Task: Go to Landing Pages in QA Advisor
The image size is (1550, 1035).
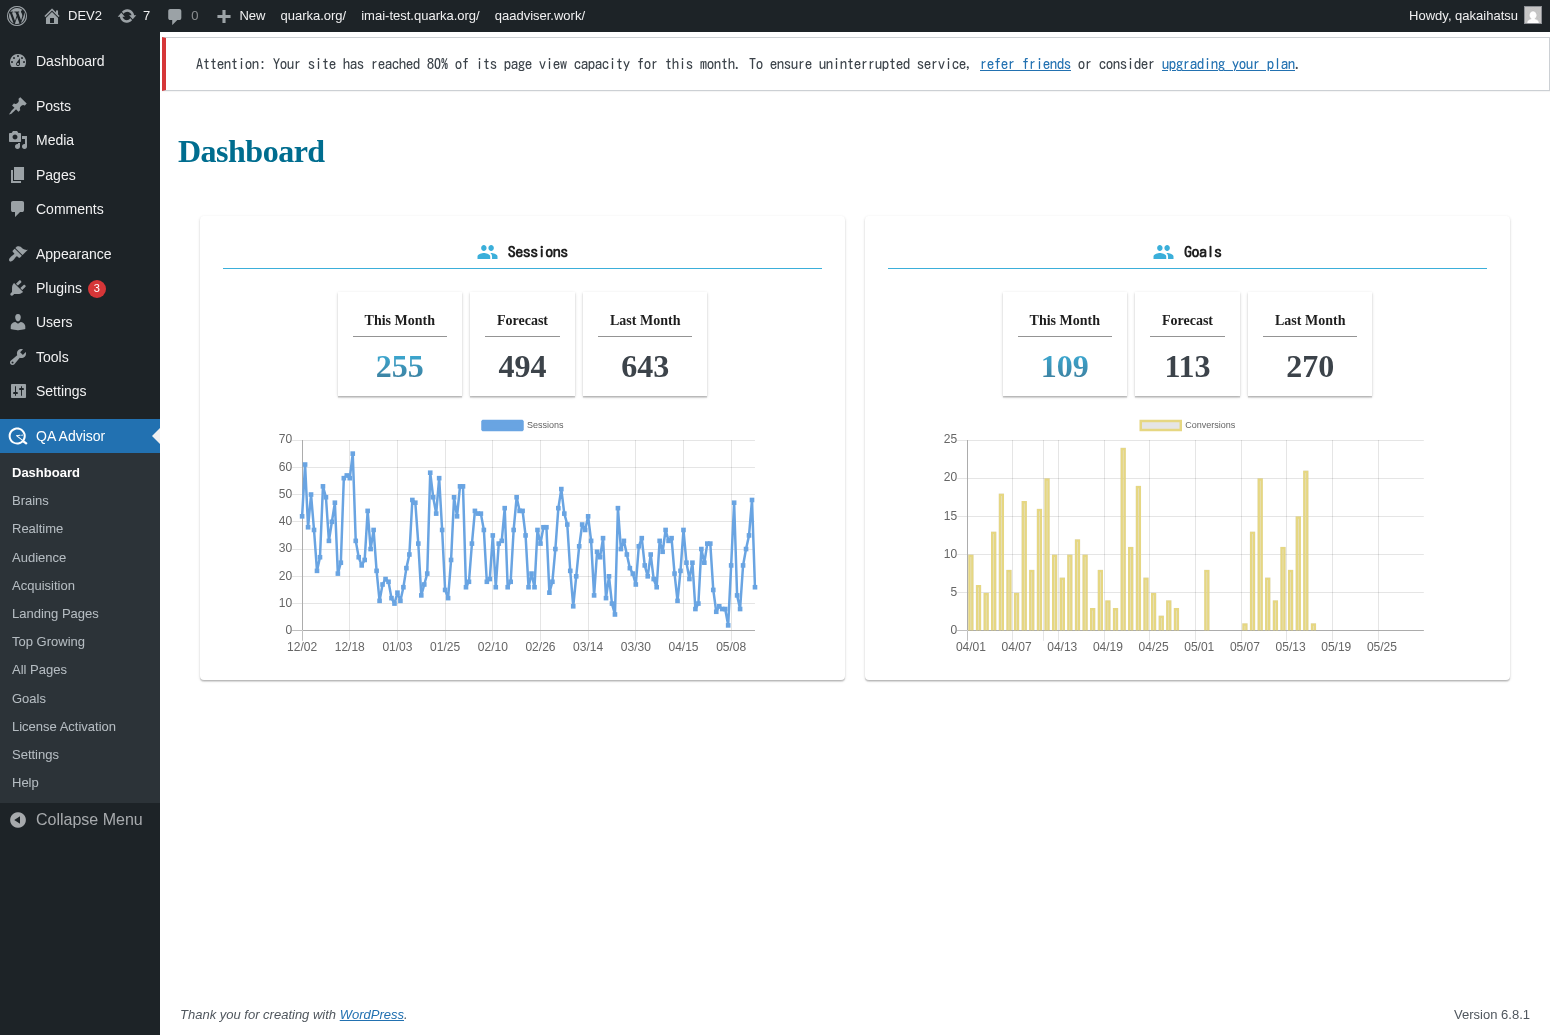Action: 55,614
